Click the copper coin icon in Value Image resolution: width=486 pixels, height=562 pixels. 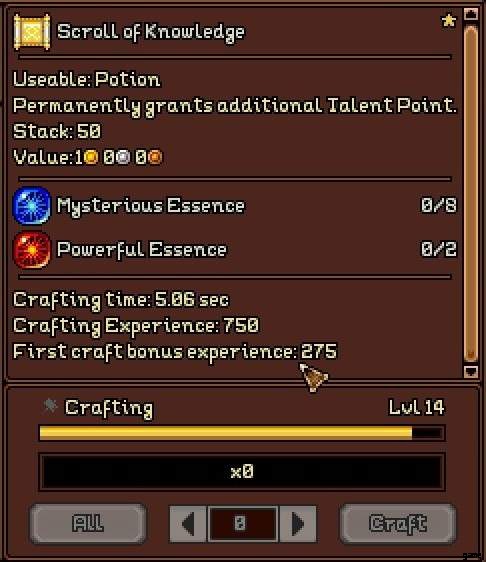[155, 157]
